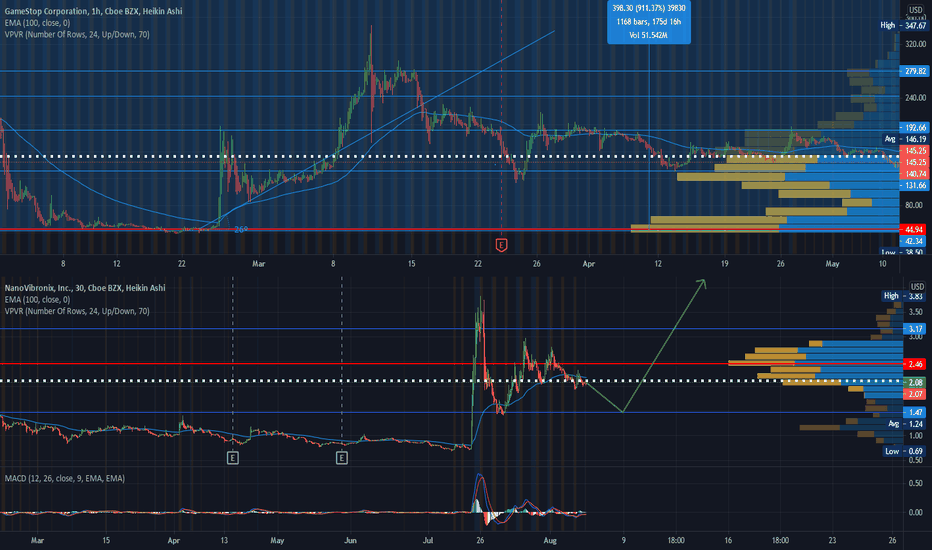
Task: Select VPVR indicator legend in GameStop chart
Action: click(77, 34)
